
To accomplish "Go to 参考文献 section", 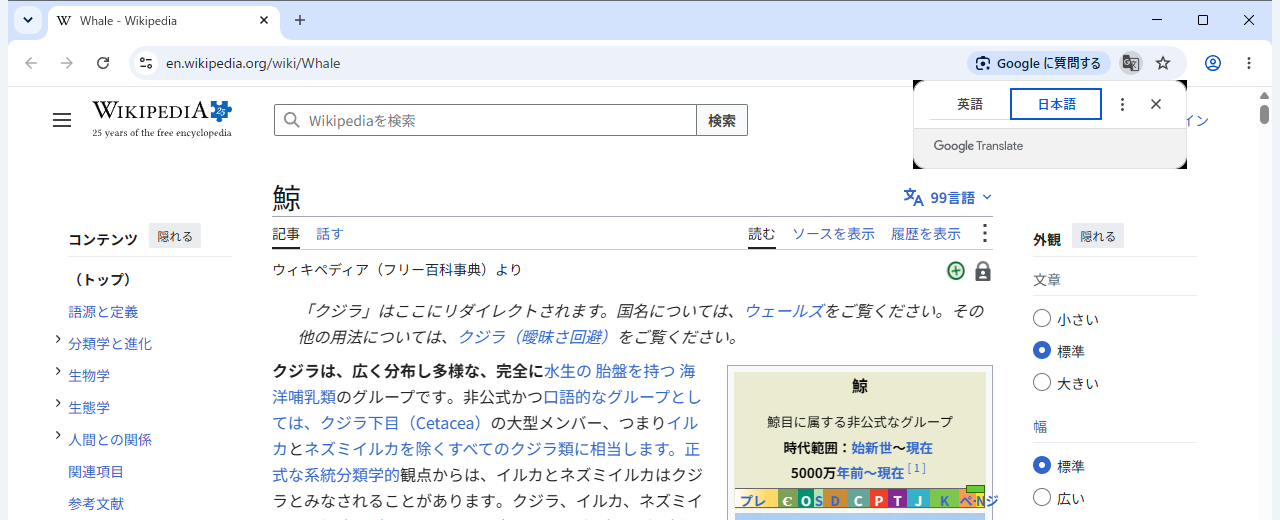I will [x=96, y=504].
